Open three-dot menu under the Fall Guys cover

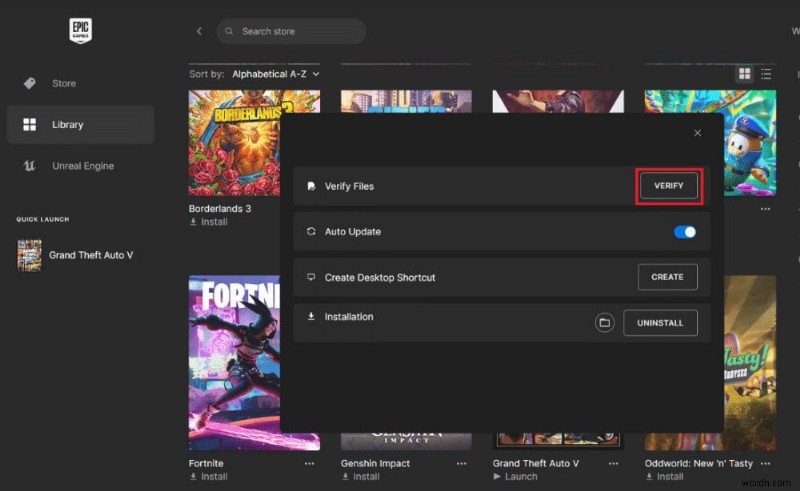point(765,209)
